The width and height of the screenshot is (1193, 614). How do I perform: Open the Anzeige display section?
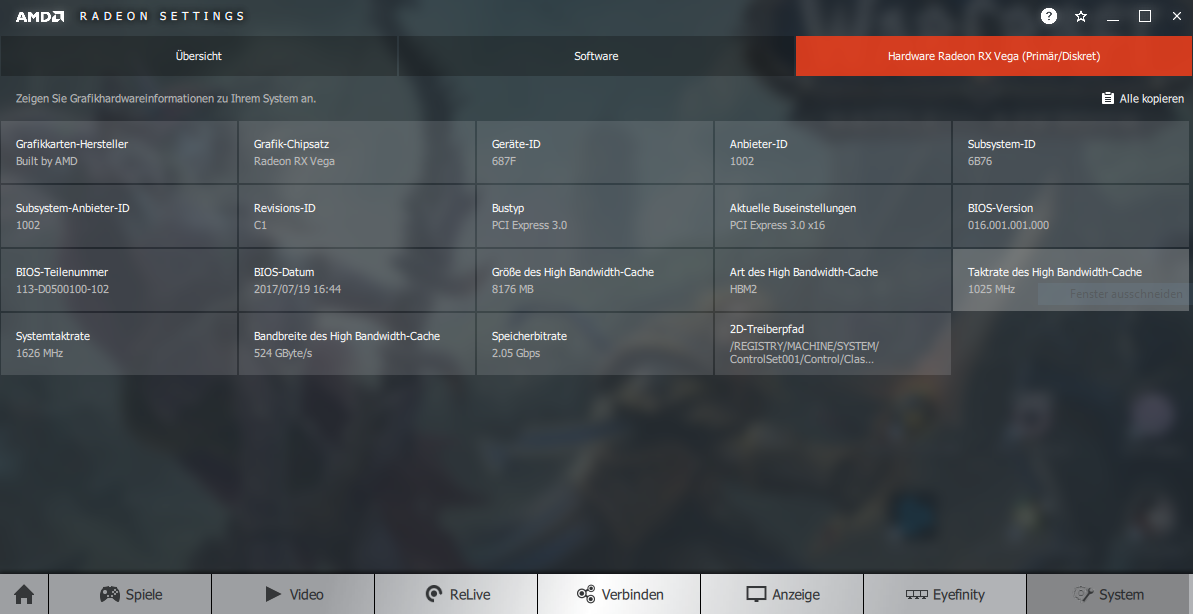[x=781, y=594]
